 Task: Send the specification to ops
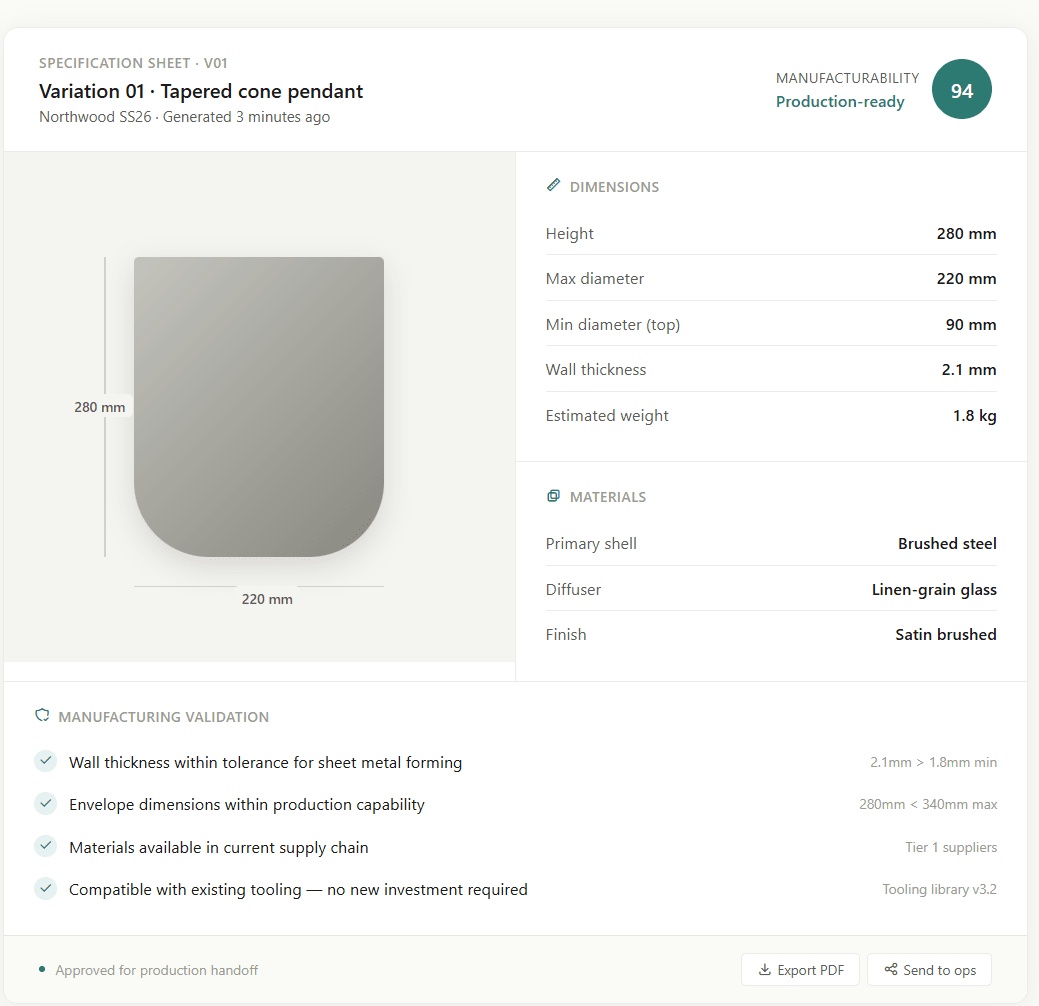tap(930, 970)
